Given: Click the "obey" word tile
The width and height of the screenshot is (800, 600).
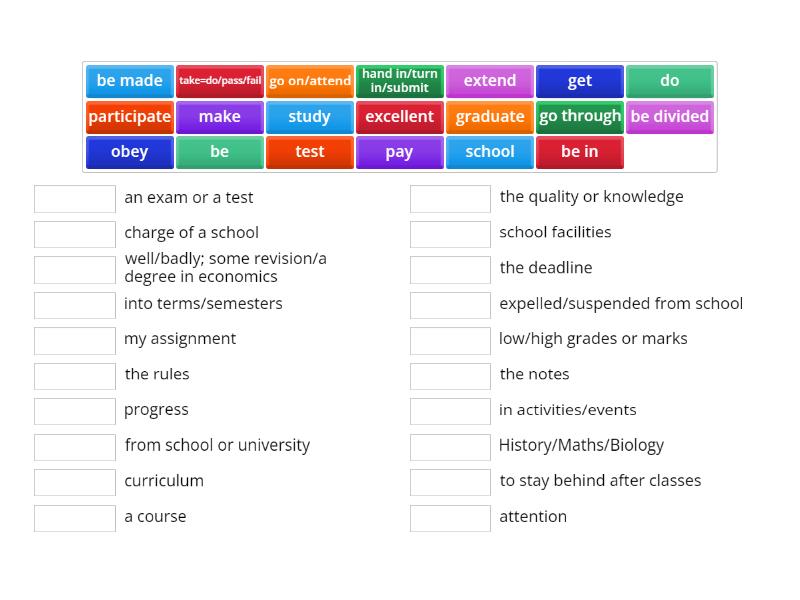Looking at the screenshot, I should [129, 152].
